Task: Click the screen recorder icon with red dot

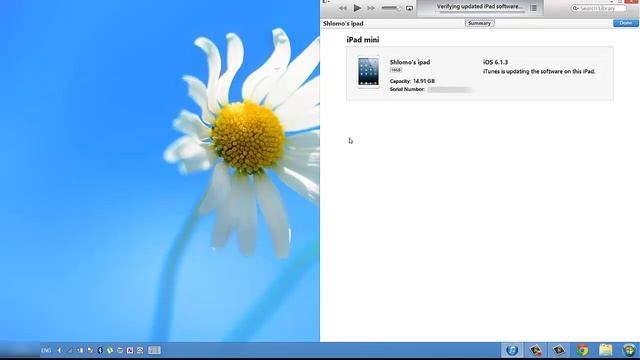Action: (x=536, y=350)
